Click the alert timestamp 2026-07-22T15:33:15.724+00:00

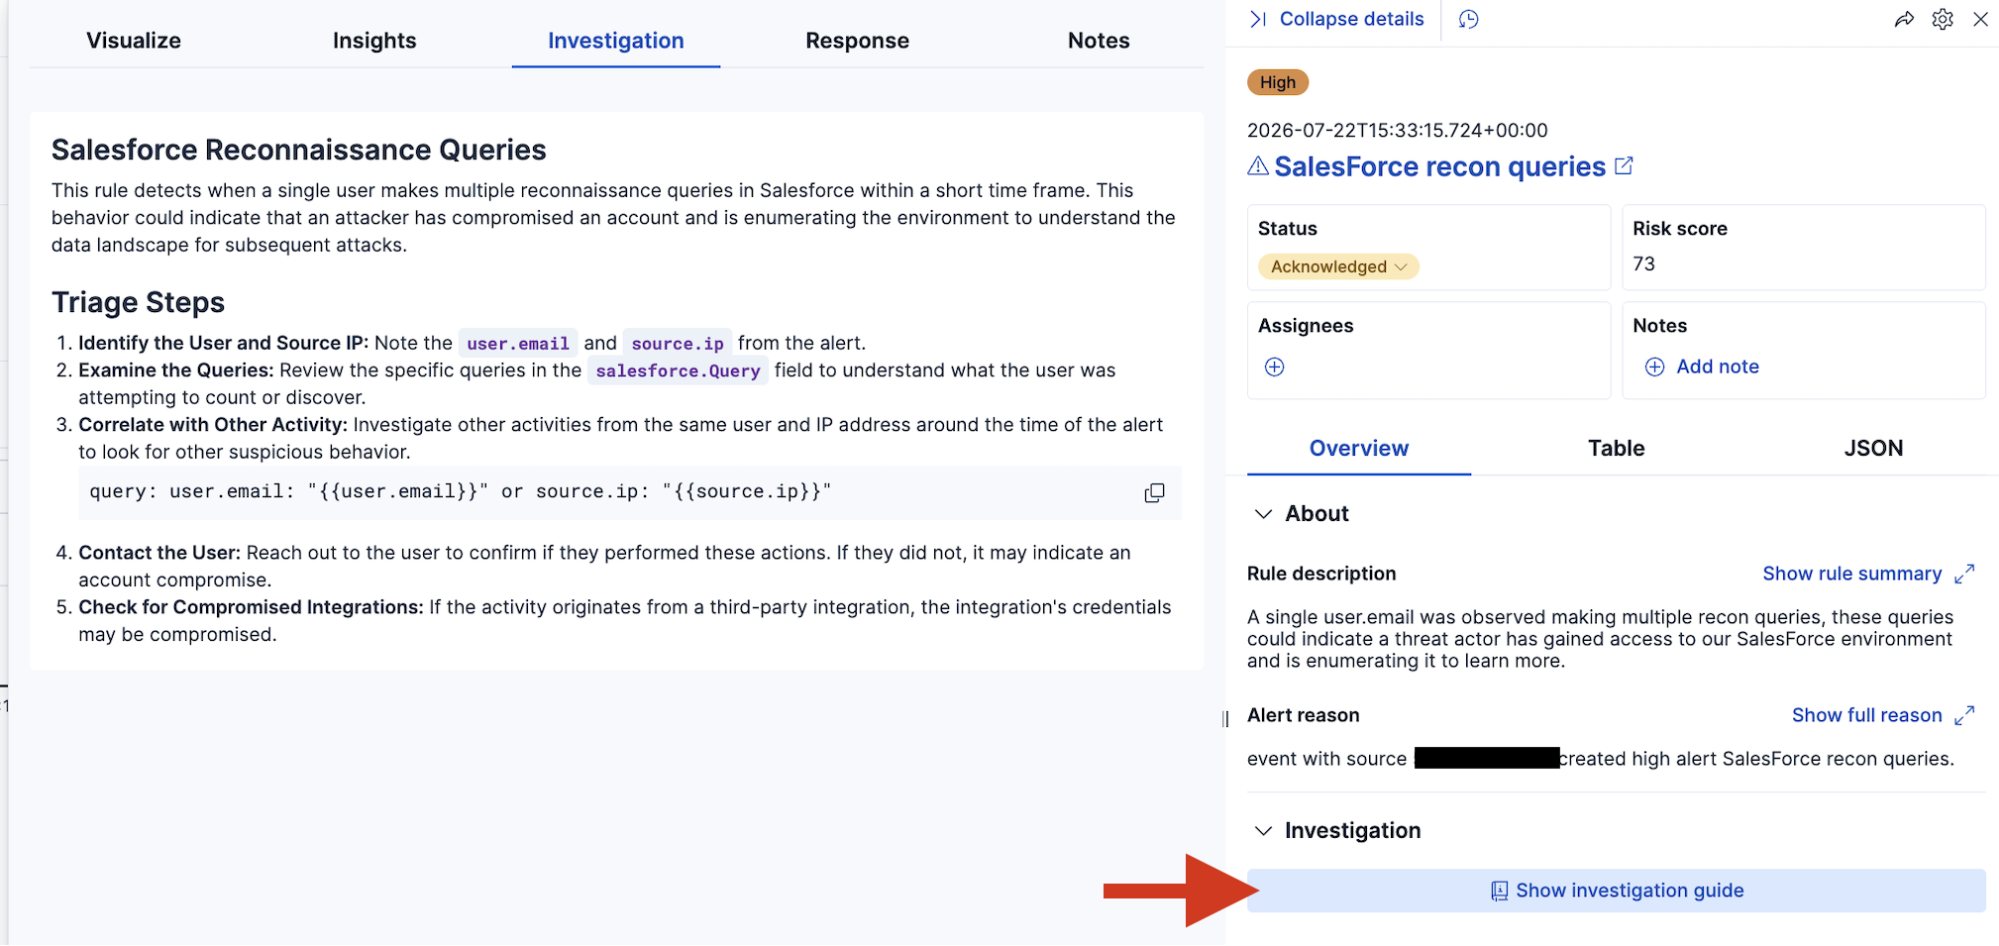click(1397, 131)
